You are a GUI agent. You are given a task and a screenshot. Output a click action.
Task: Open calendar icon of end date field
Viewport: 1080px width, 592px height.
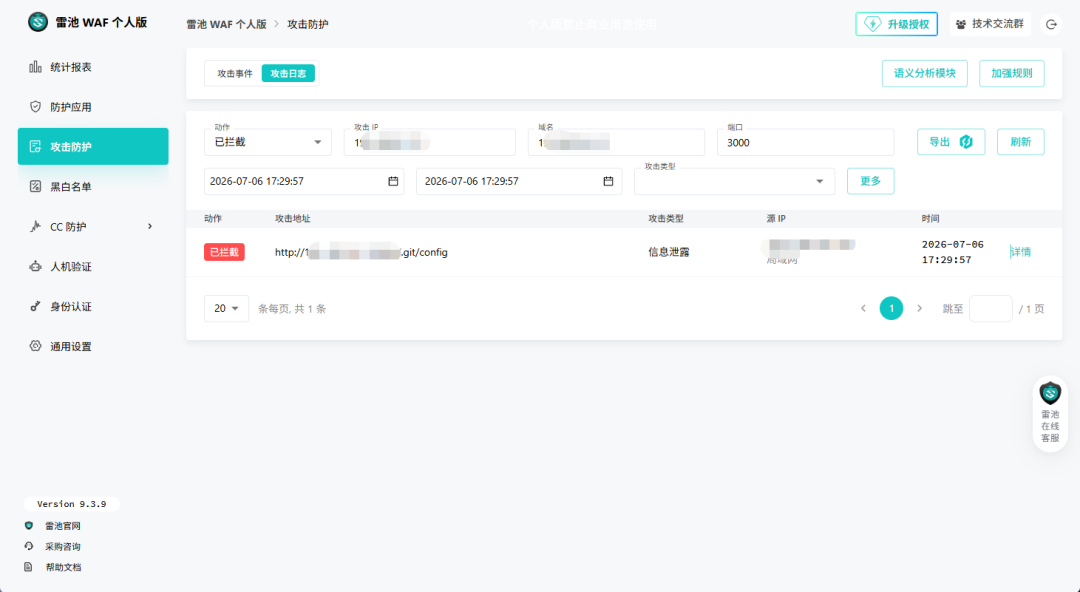coord(608,181)
